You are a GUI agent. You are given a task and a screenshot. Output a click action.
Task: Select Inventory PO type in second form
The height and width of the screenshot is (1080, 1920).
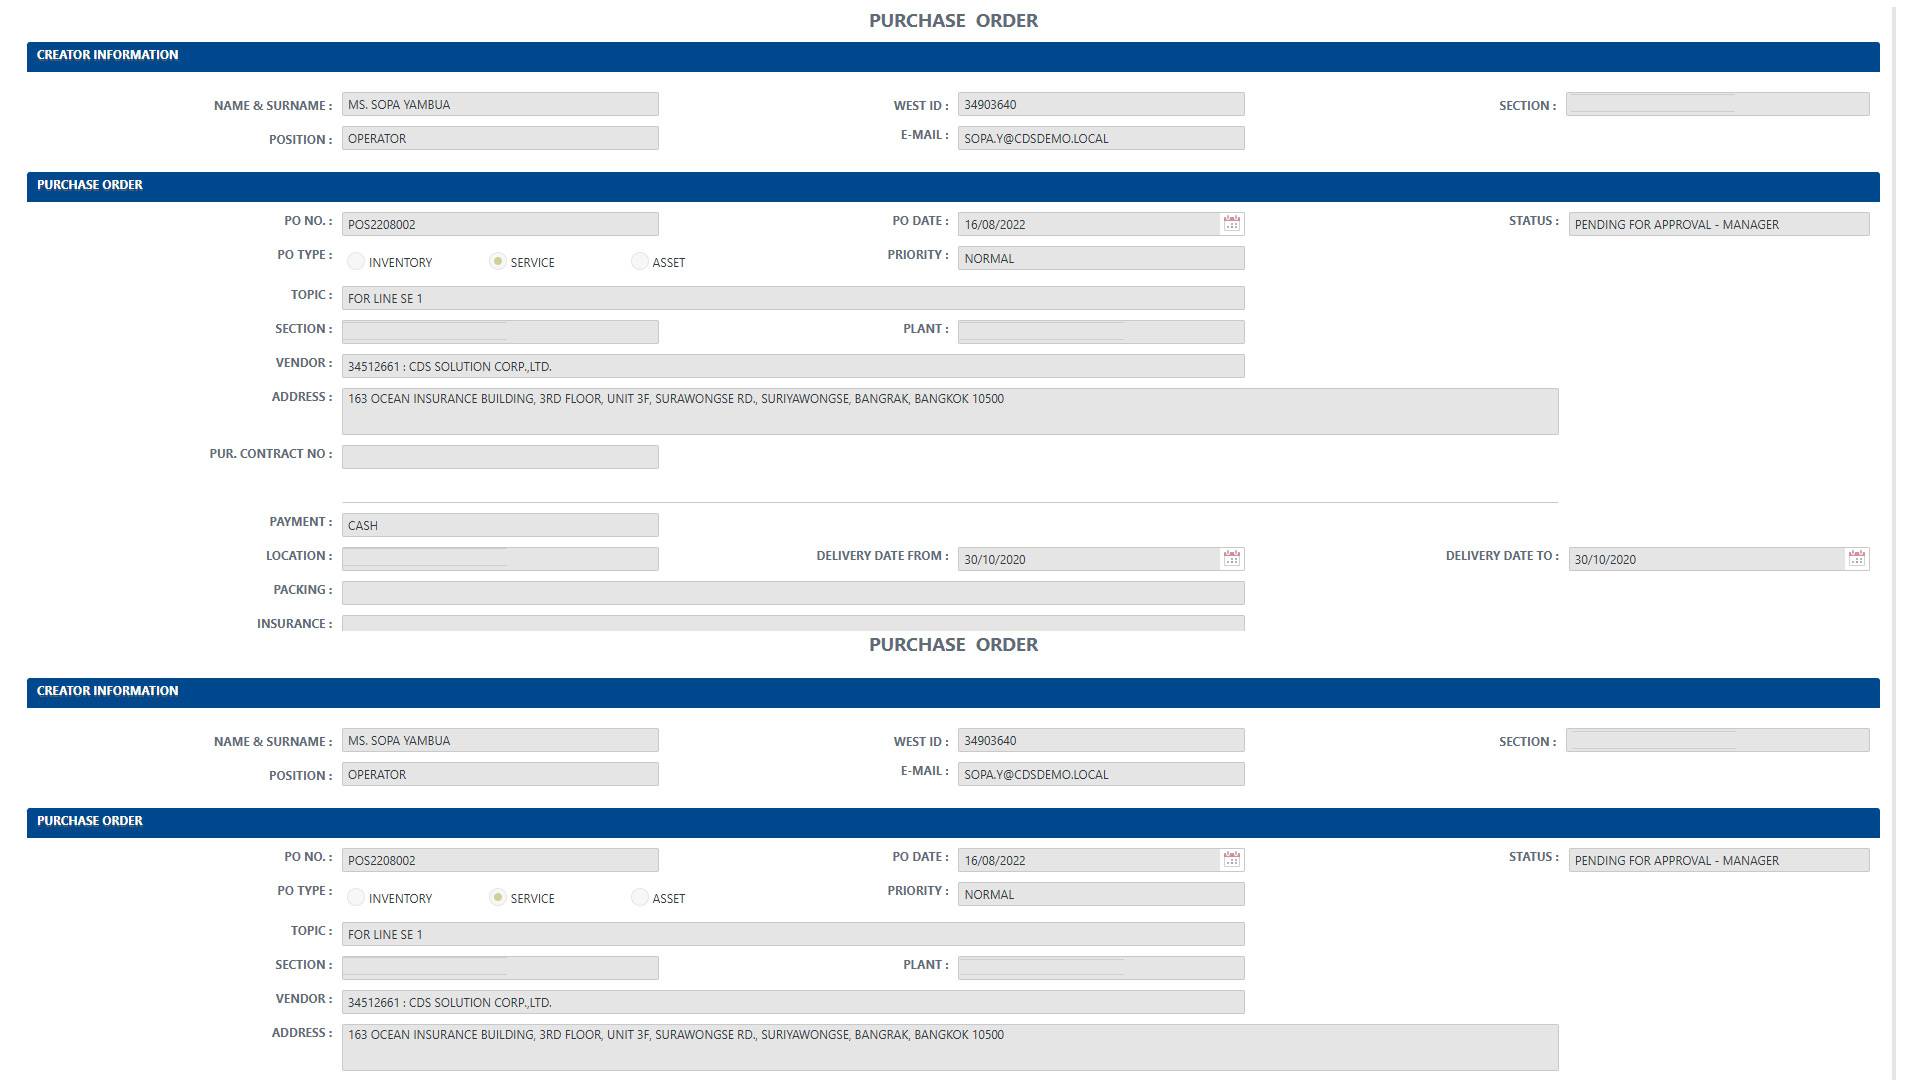[356, 897]
